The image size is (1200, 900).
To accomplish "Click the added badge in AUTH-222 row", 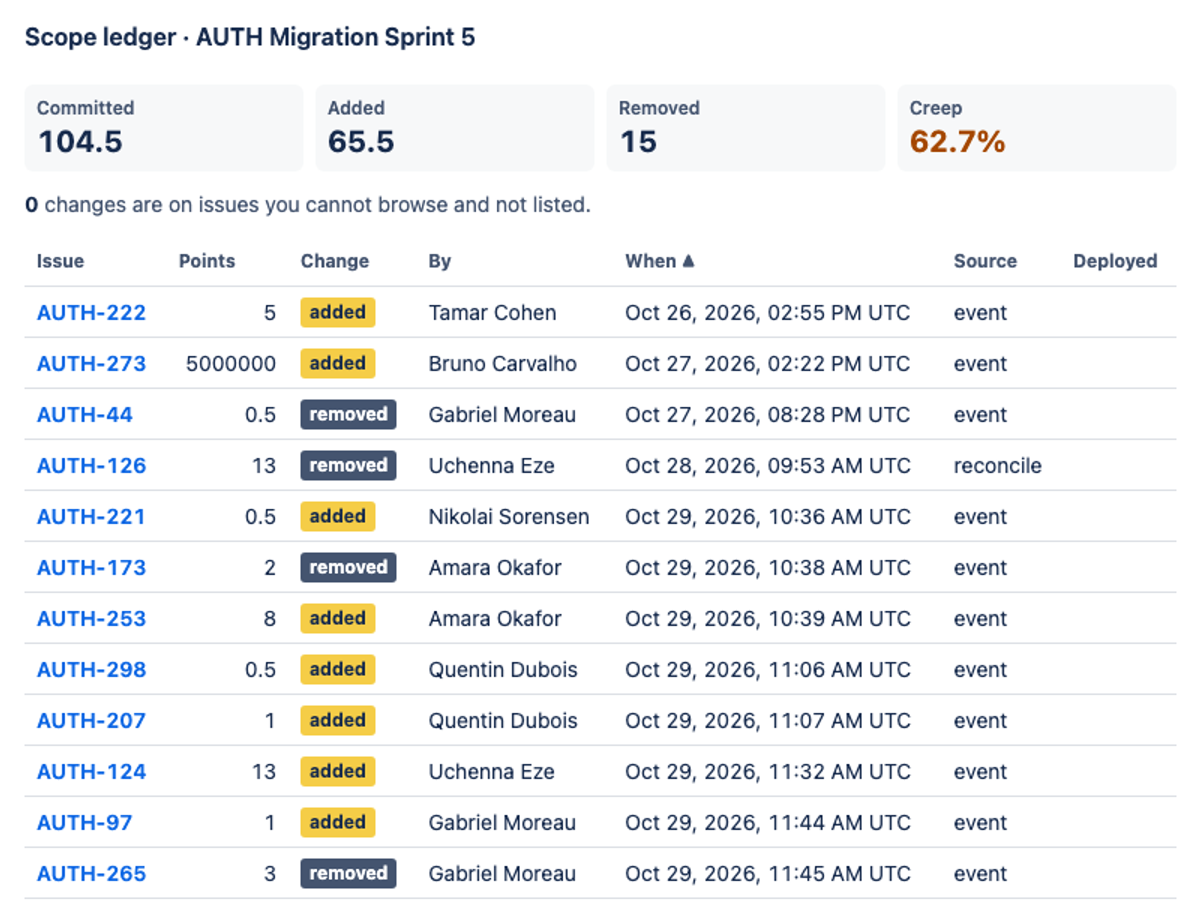I will (x=338, y=312).
